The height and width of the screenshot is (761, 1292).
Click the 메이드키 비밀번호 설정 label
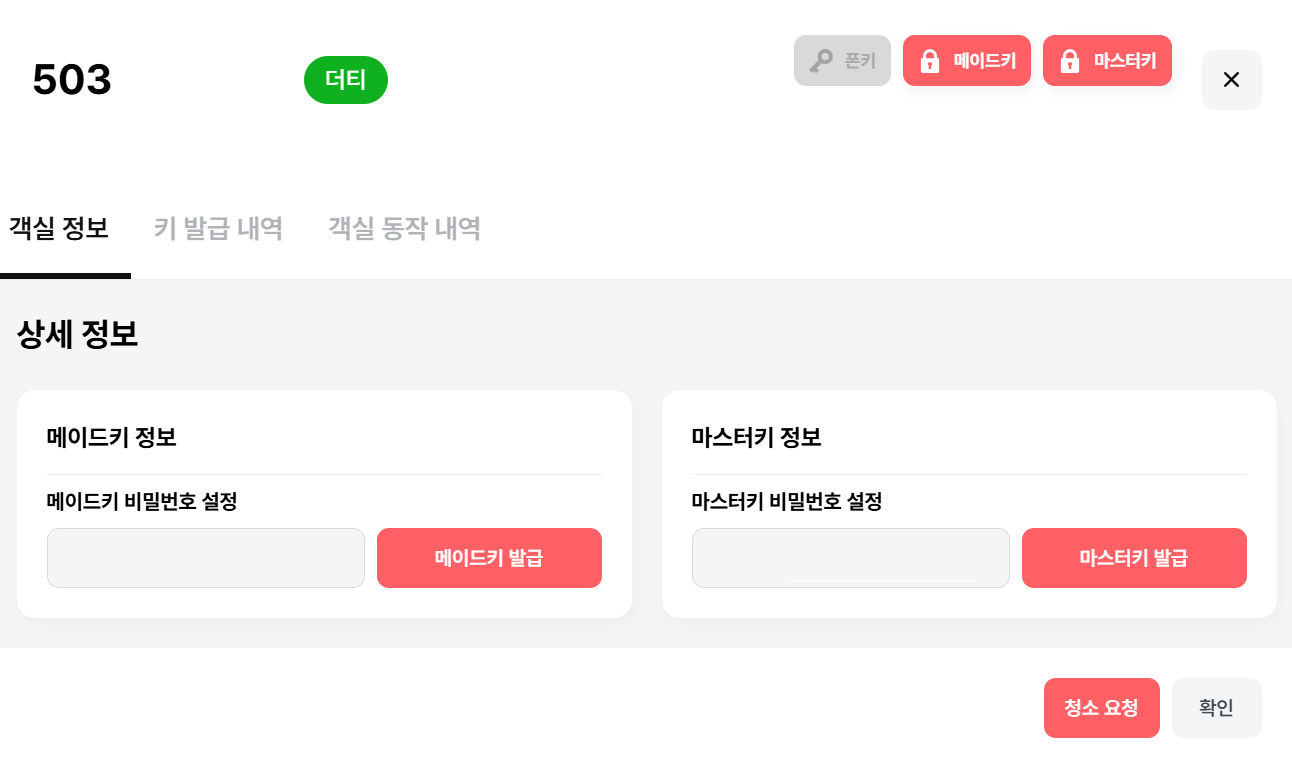point(142,501)
